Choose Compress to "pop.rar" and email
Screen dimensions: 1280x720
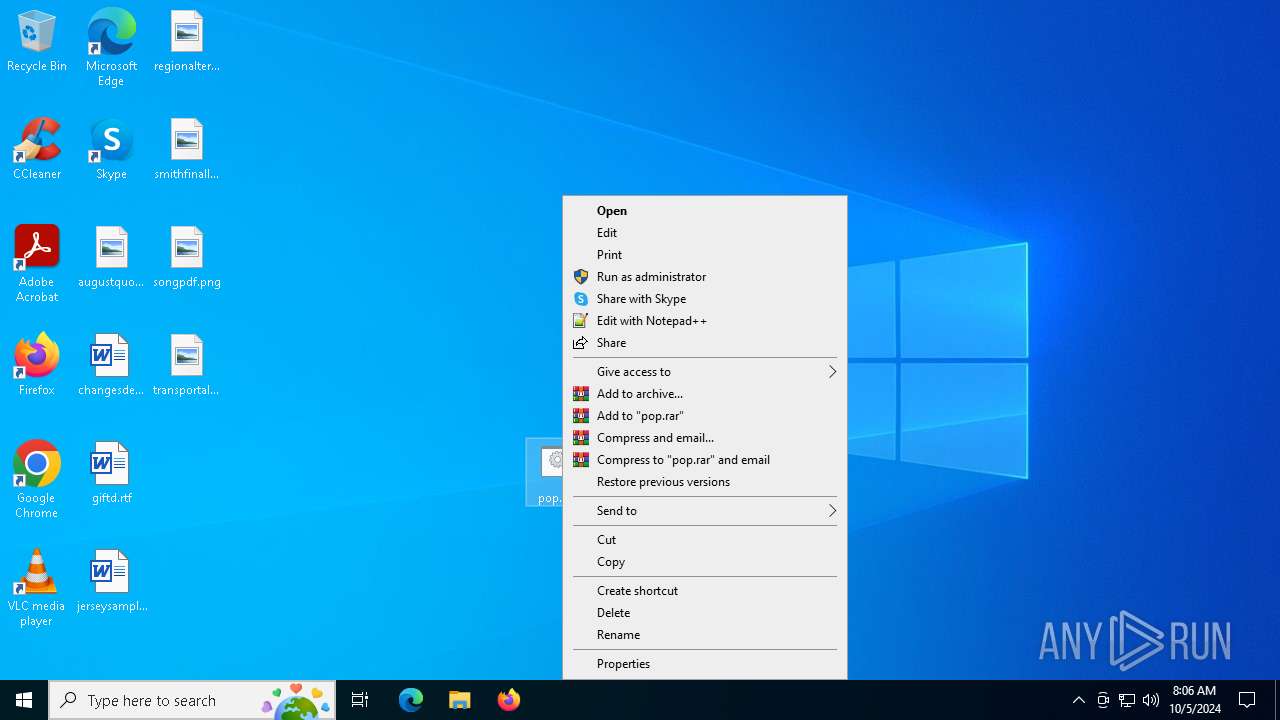[x=705, y=460]
